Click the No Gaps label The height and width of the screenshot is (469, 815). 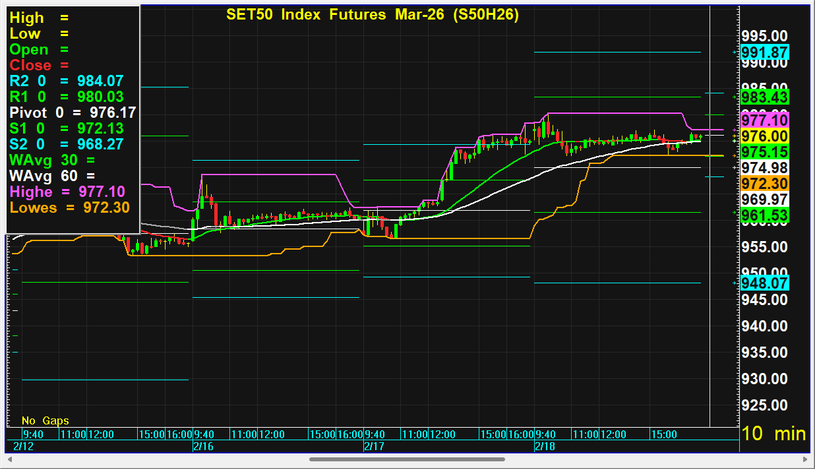tap(45, 420)
